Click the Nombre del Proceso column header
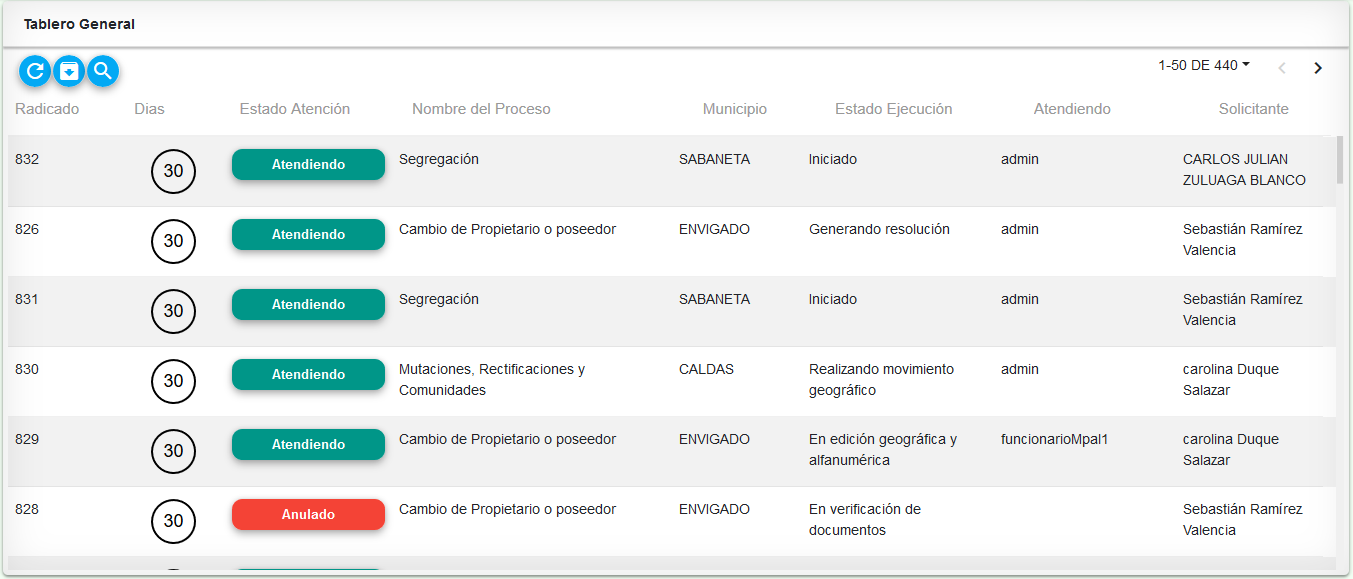 (481, 109)
